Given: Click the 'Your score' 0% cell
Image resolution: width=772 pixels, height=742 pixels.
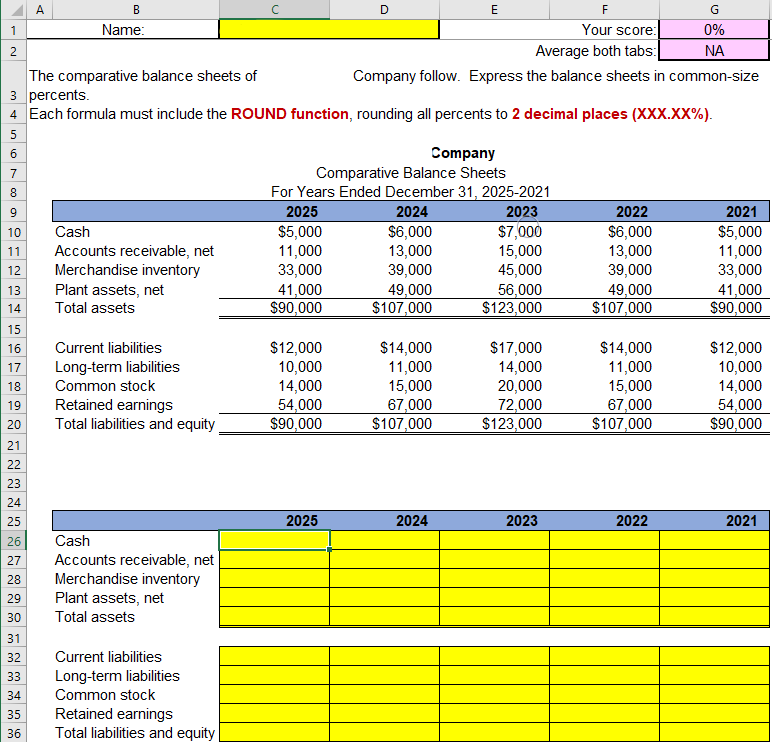Looking at the screenshot, I should tap(714, 30).
